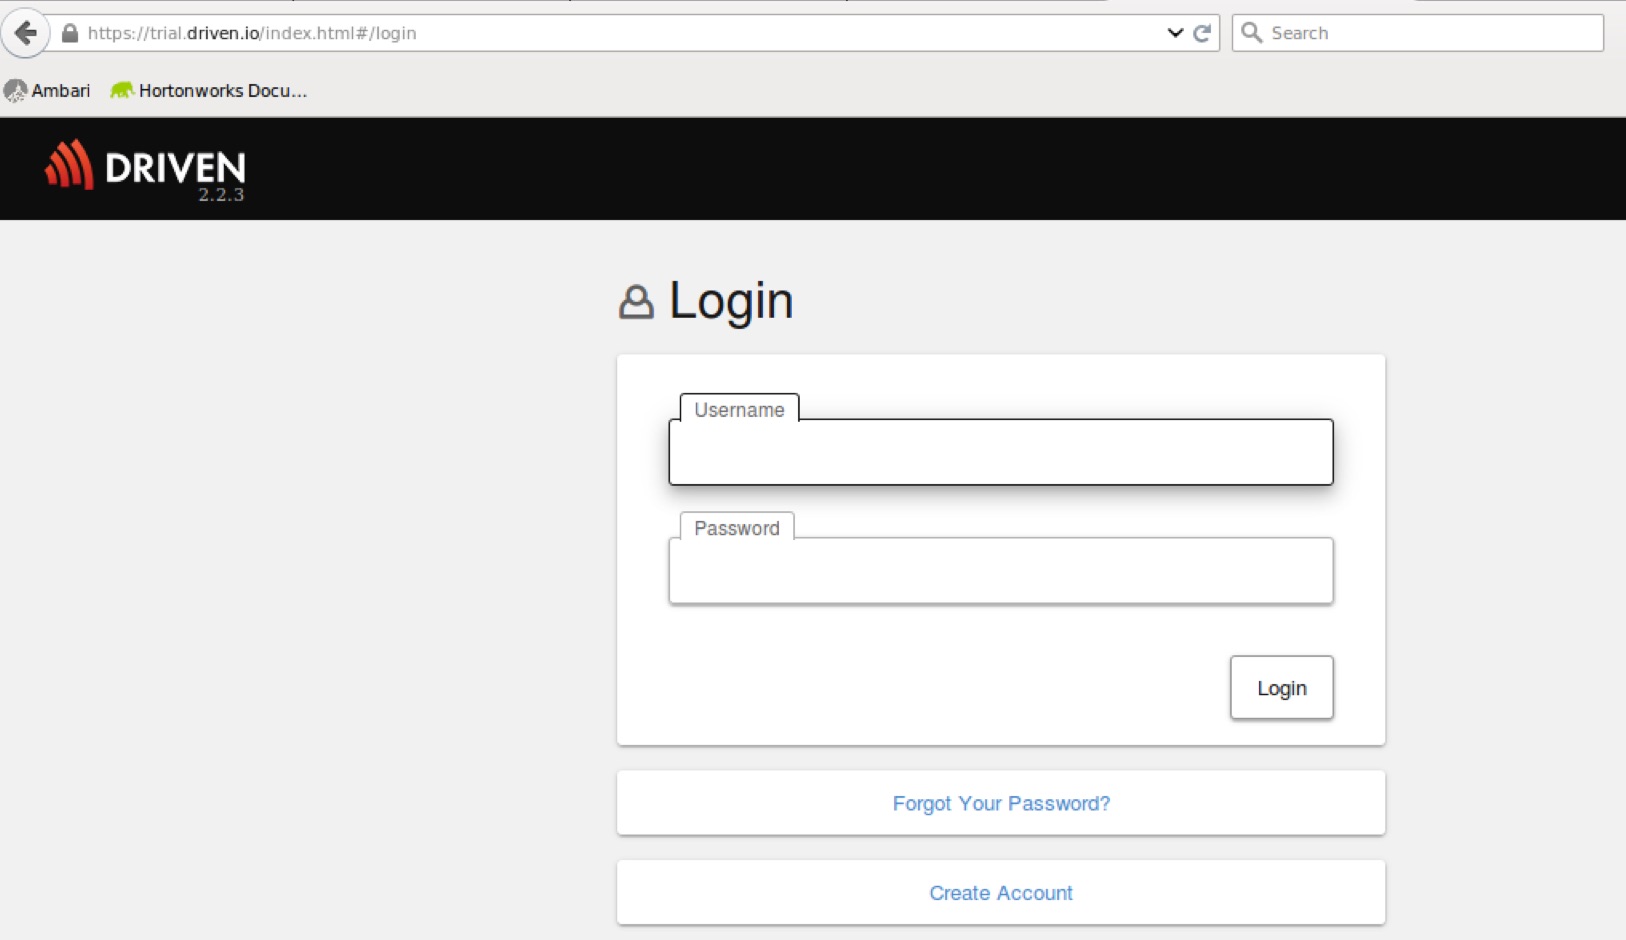This screenshot has height=940, width=1626.
Task: Click inside the Password input box
Action: click(1000, 570)
